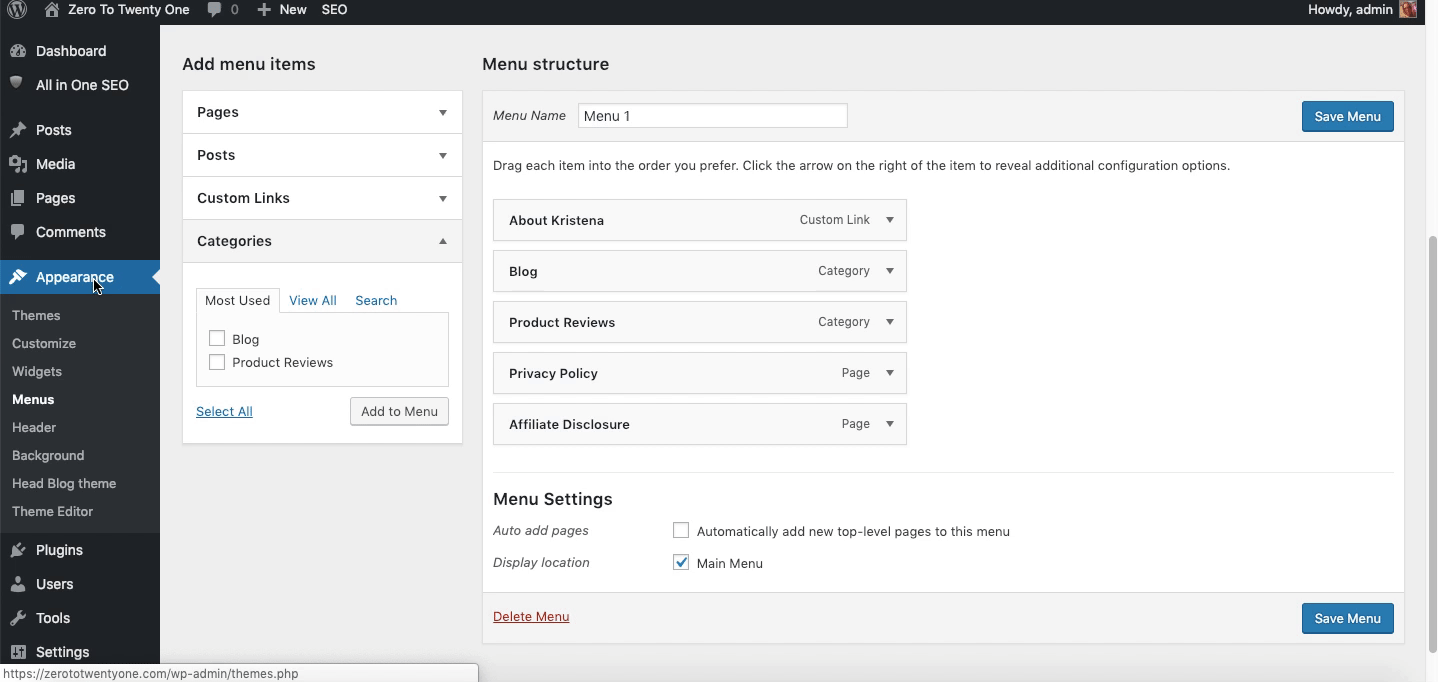Viewport: 1438px width, 682px height.
Task: Switch to the Search tab
Action: (376, 300)
